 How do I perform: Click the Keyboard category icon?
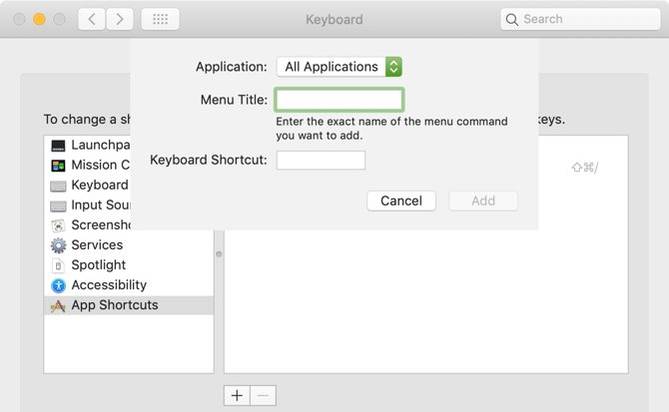[x=58, y=185]
